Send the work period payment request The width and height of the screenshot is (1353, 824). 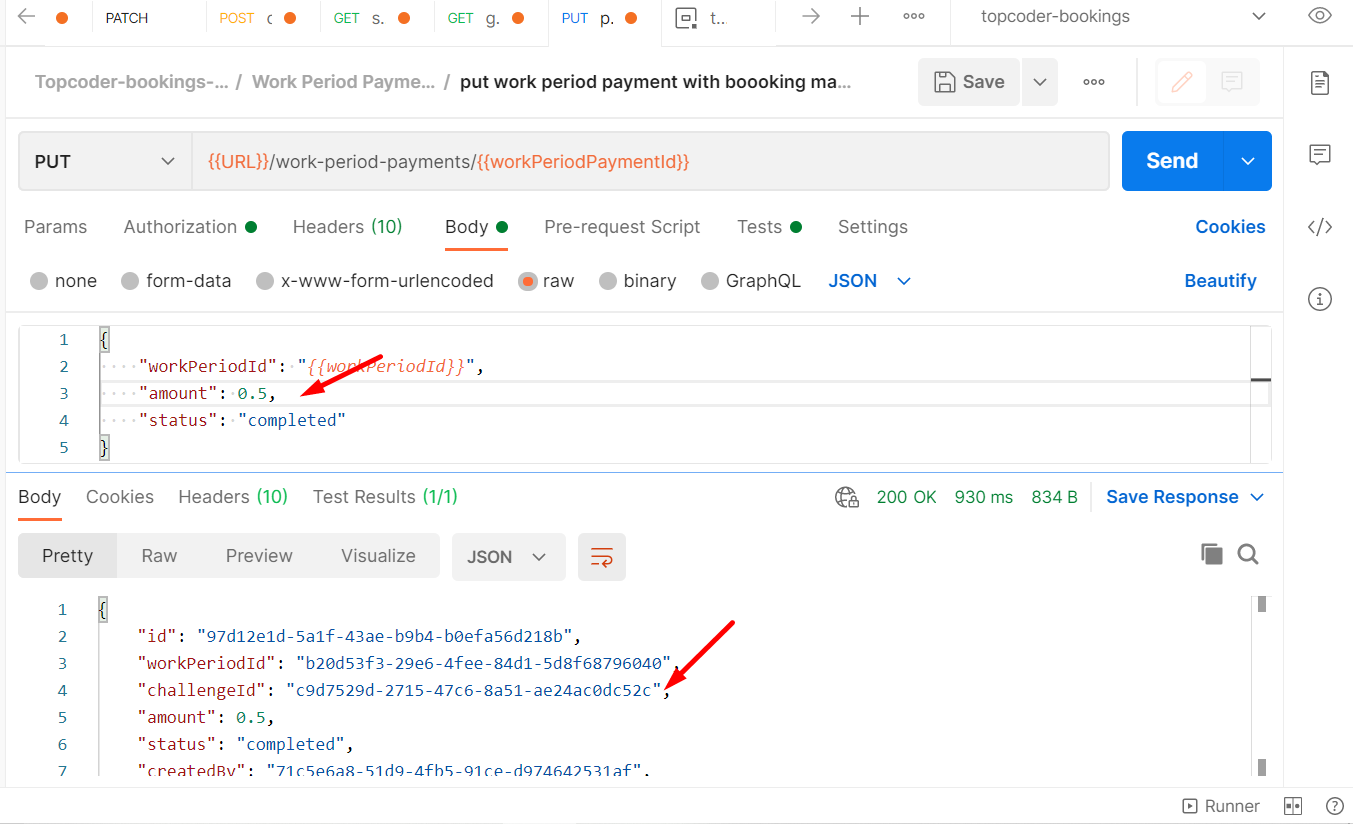[1170, 160]
